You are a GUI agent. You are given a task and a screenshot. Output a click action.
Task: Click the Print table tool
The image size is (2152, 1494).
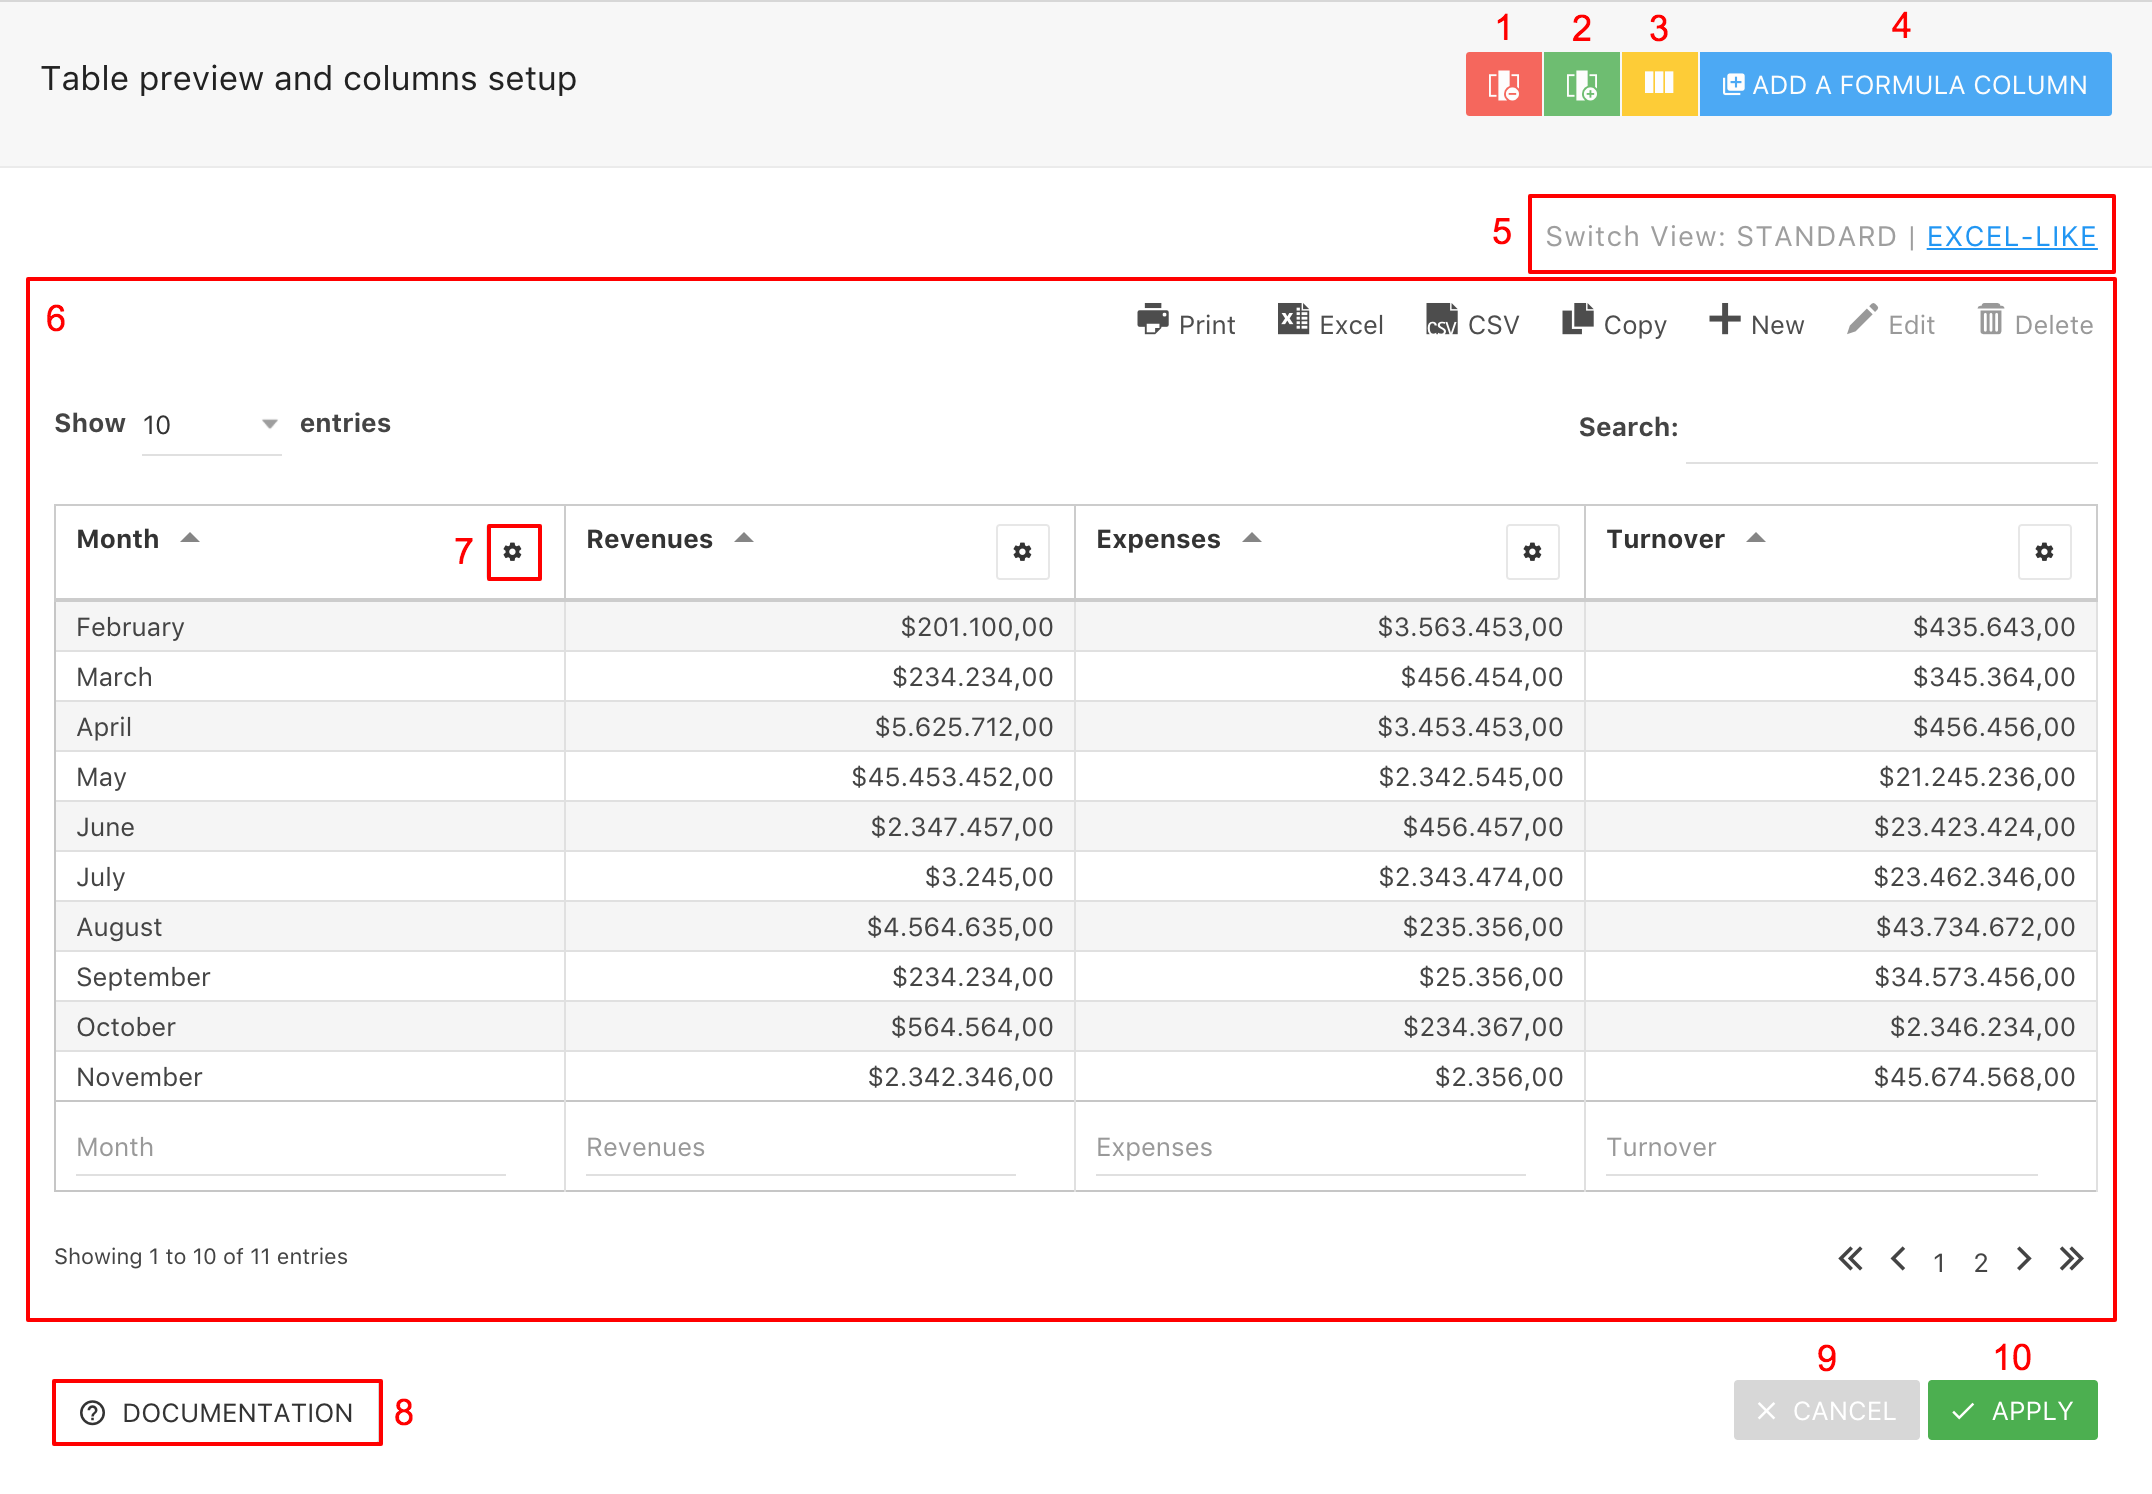1186,323
